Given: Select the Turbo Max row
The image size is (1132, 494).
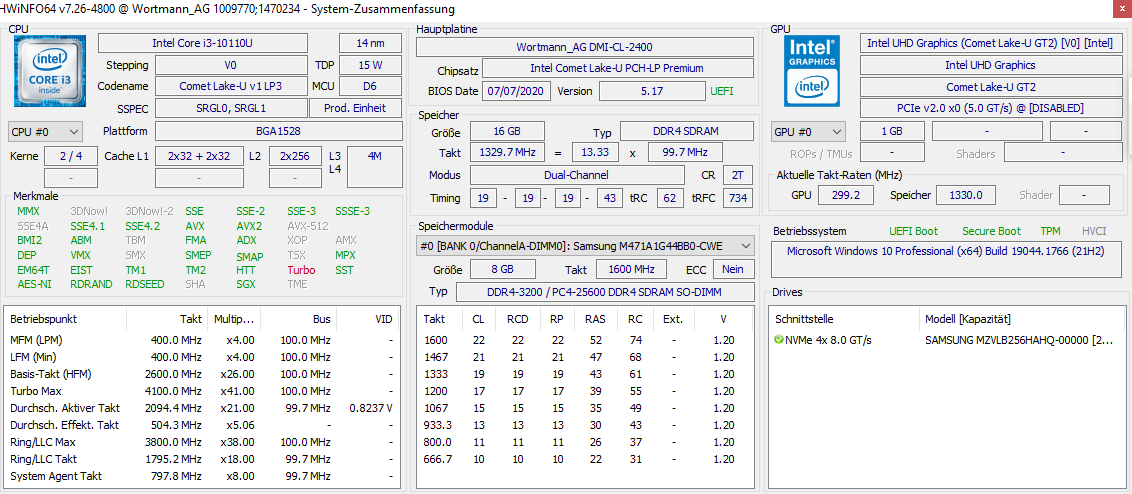Looking at the screenshot, I should (202, 391).
